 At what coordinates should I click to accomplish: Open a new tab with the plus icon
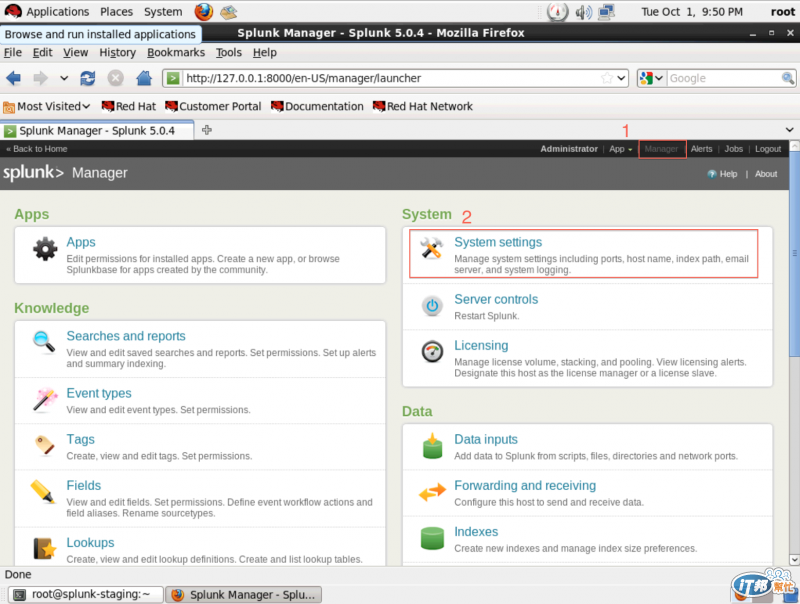207,130
